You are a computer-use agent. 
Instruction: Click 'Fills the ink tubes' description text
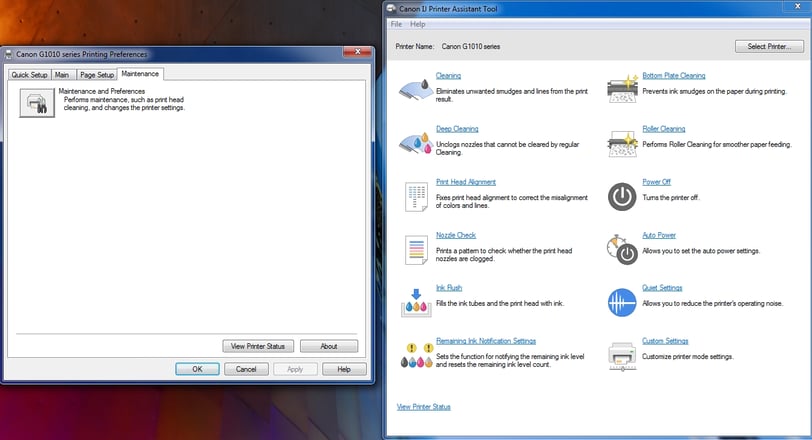pyautogui.click(x=500, y=303)
